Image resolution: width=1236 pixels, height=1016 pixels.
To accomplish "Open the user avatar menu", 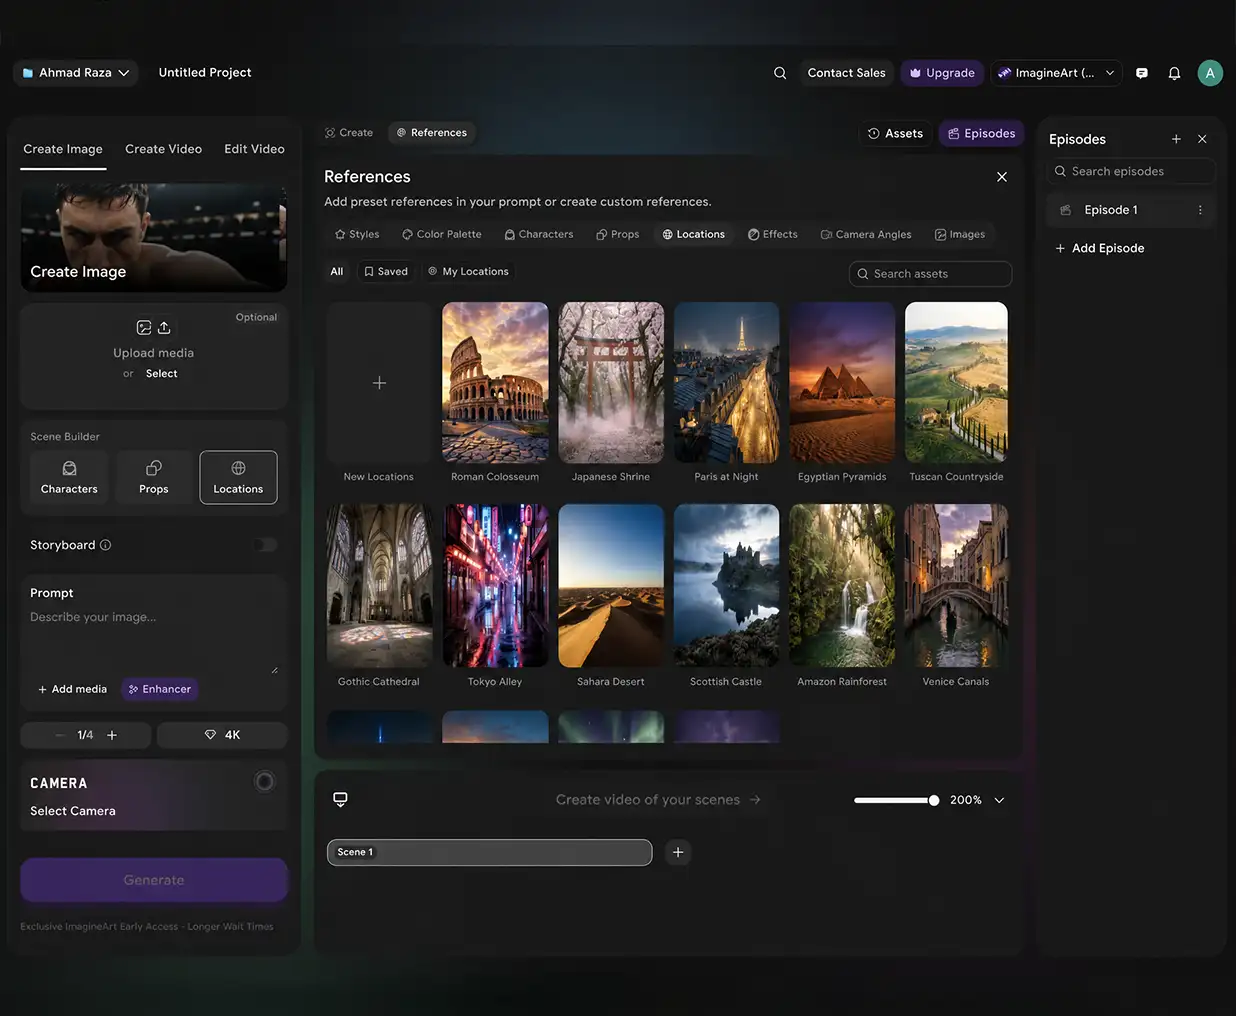I will tap(1210, 73).
